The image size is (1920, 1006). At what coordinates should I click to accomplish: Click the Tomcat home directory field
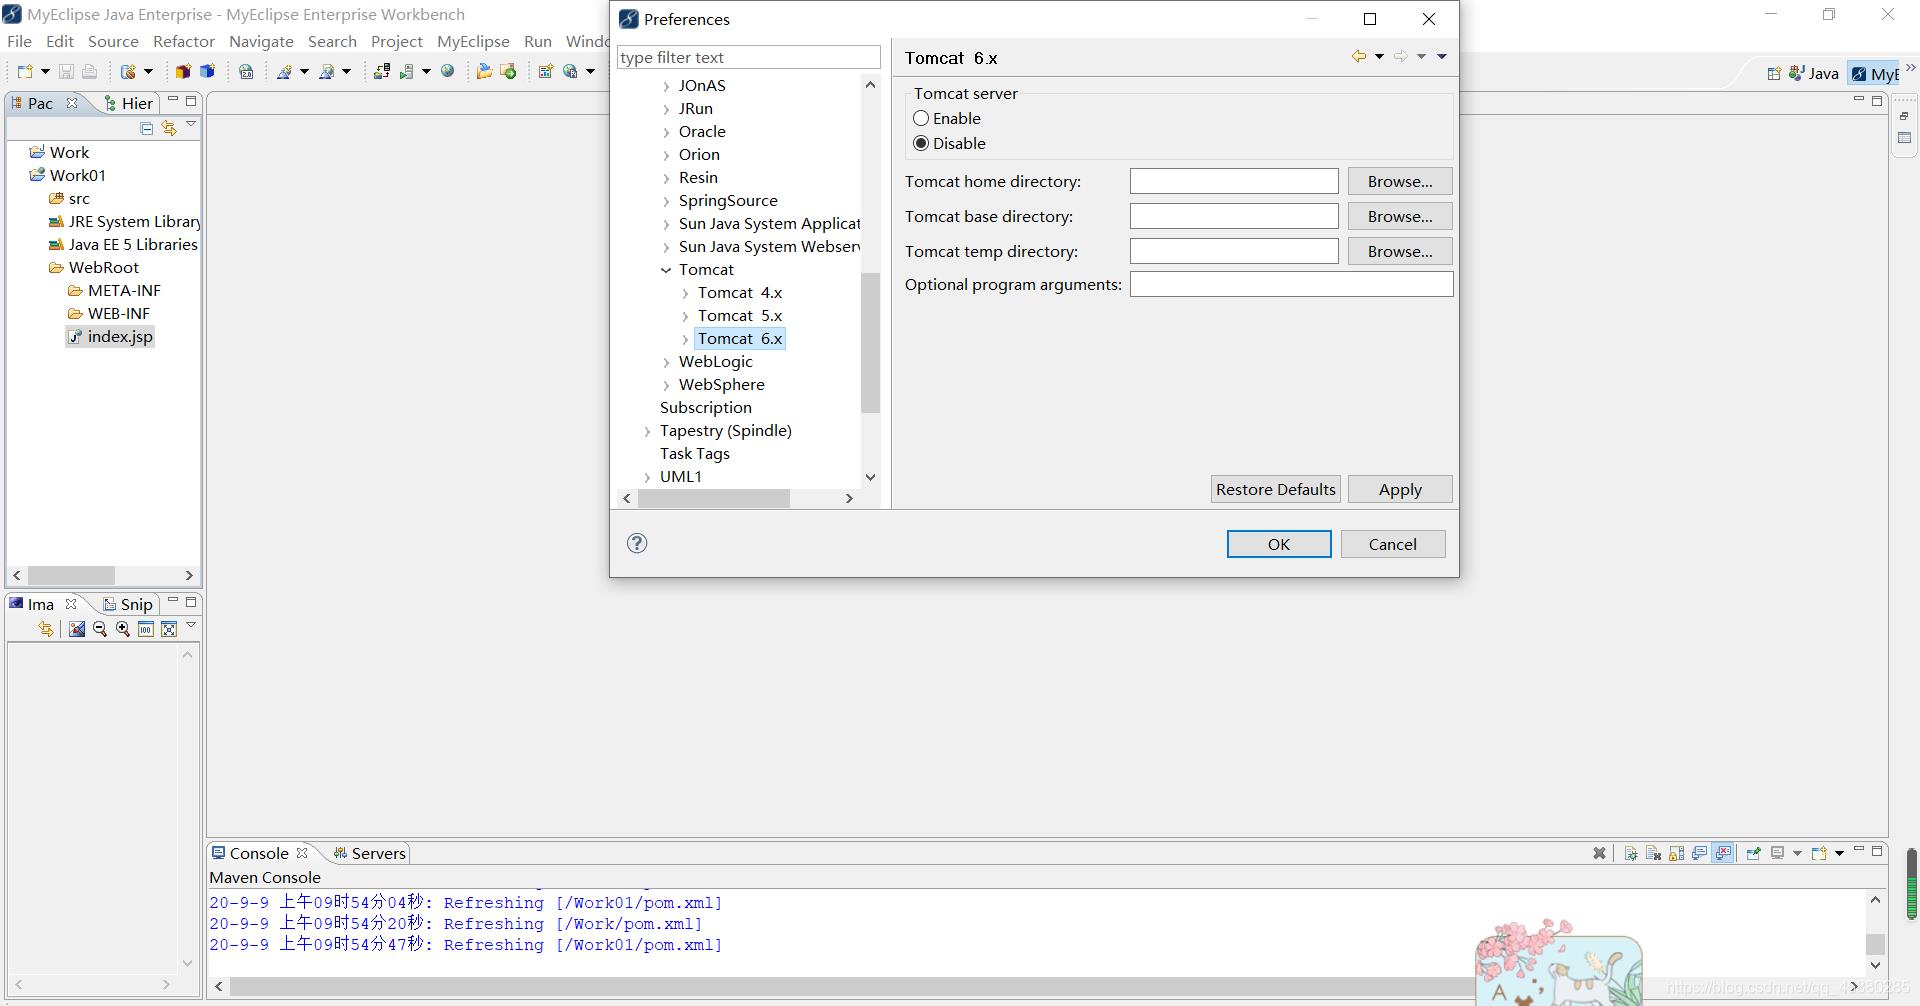coord(1234,181)
